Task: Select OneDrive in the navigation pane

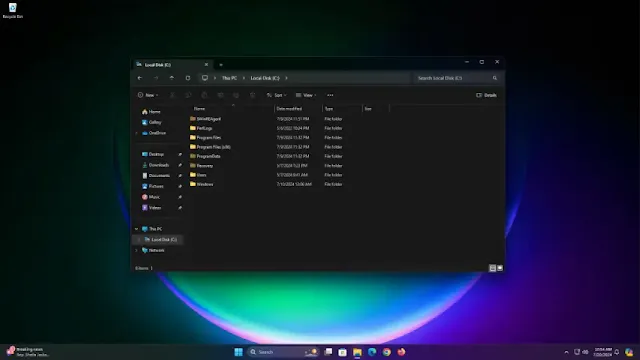Action: pyautogui.click(x=154, y=133)
